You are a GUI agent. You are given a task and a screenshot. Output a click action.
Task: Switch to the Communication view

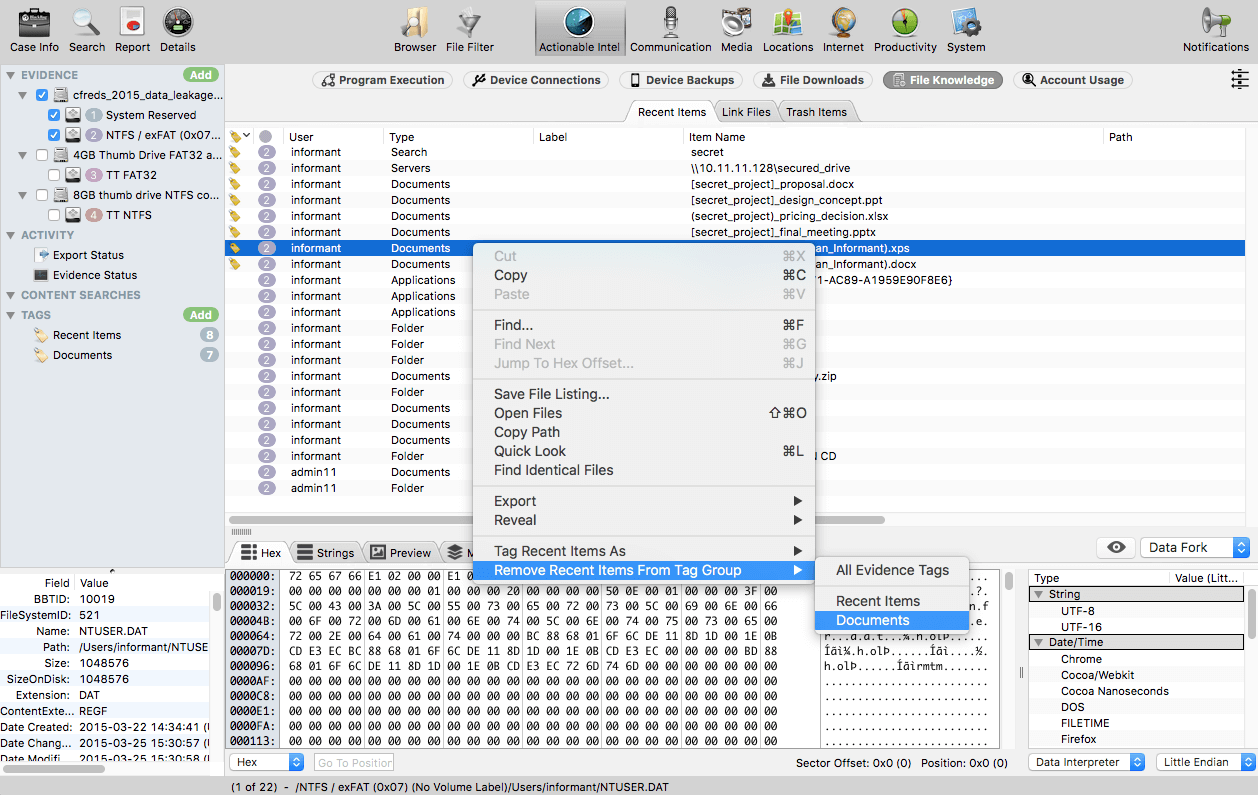[x=670, y=28]
